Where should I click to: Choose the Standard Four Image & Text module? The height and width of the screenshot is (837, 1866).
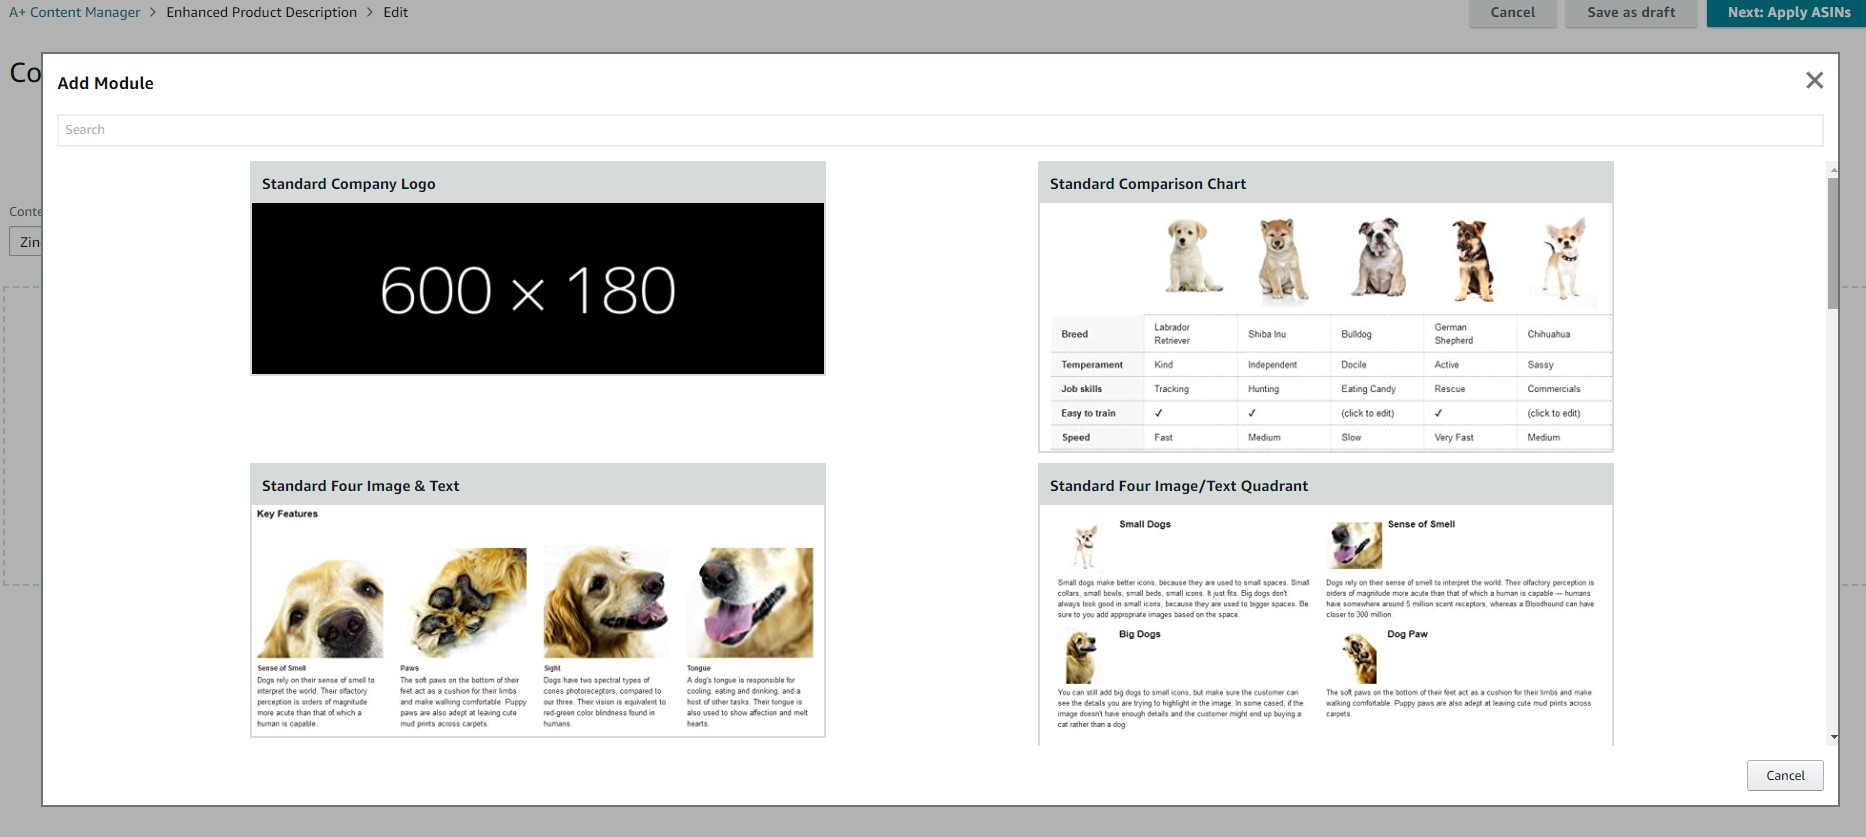[x=538, y=601]
